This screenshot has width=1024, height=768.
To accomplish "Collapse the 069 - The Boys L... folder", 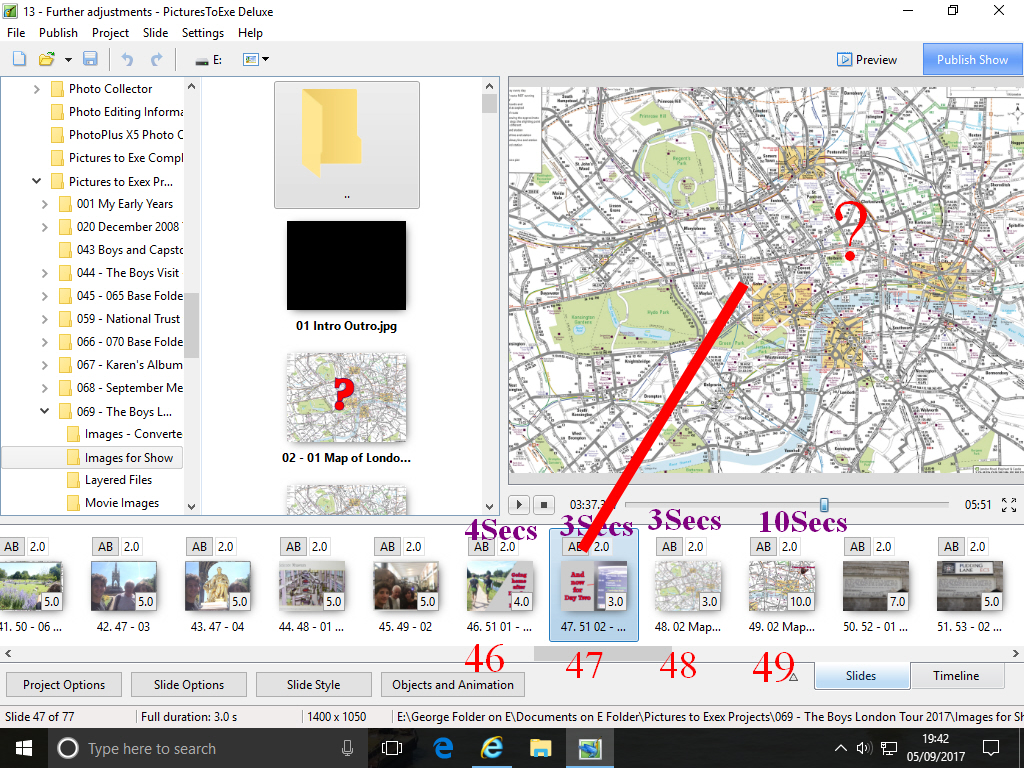I will point(44,411).
